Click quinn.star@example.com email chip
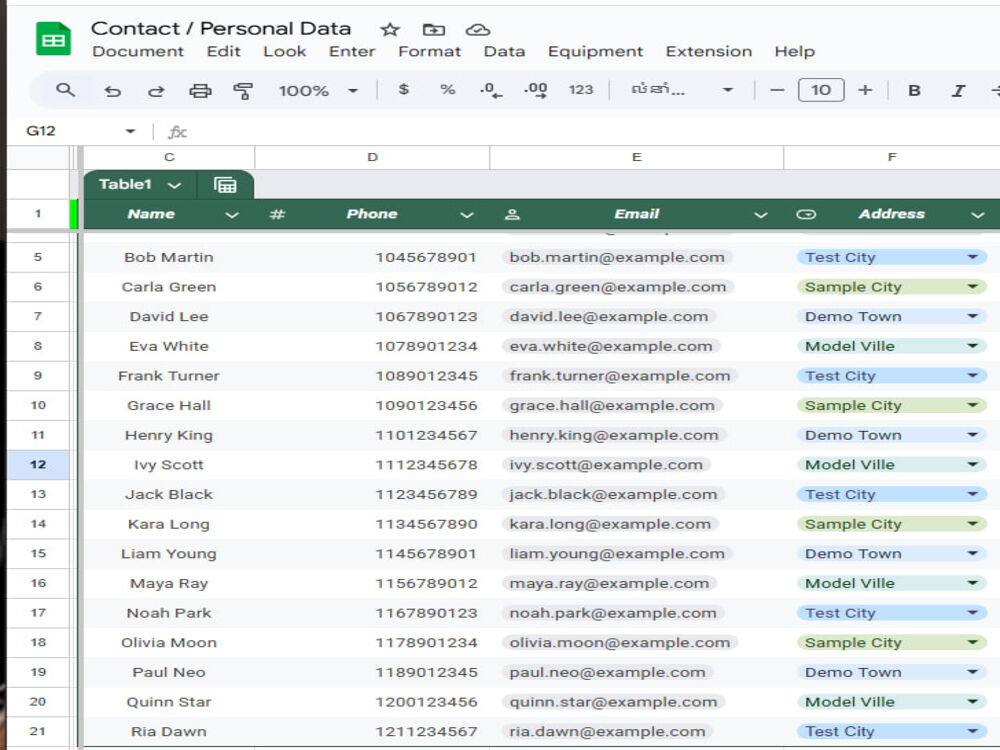Image resolution: width=1000 pixels, height=750 pixels. pos(613,702)
